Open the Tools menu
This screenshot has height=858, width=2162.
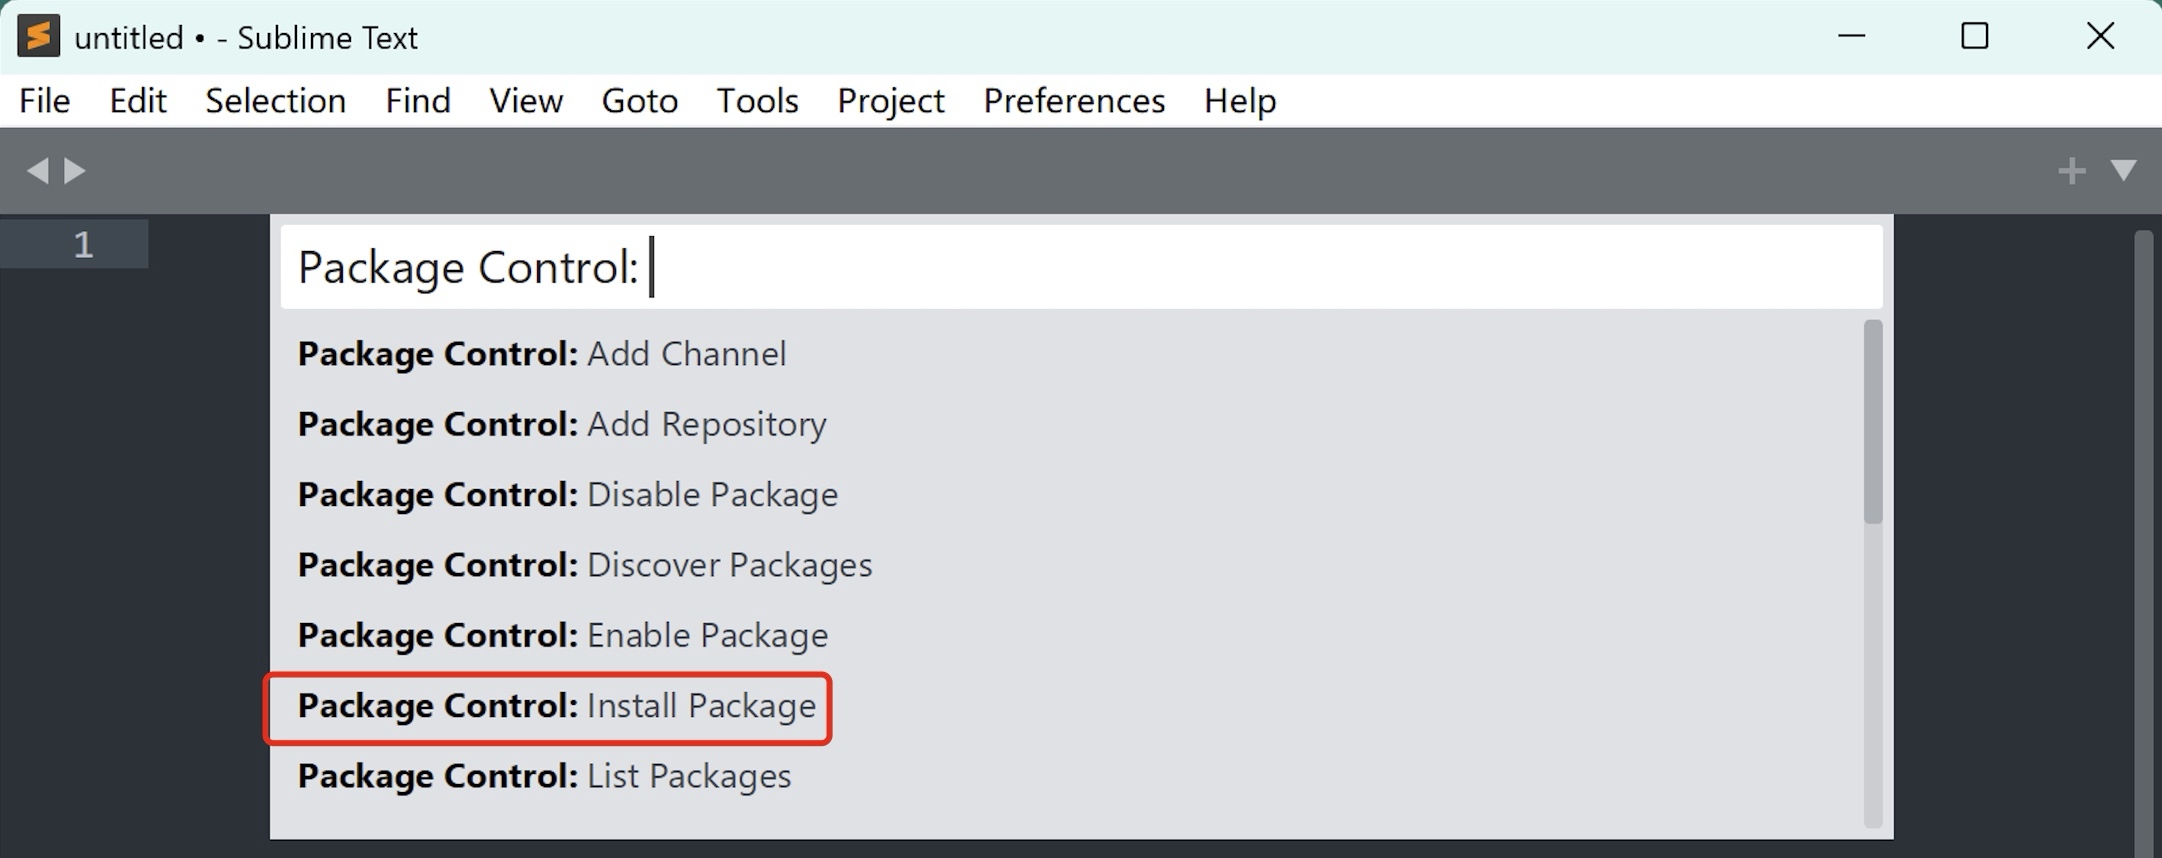[757, 101]
